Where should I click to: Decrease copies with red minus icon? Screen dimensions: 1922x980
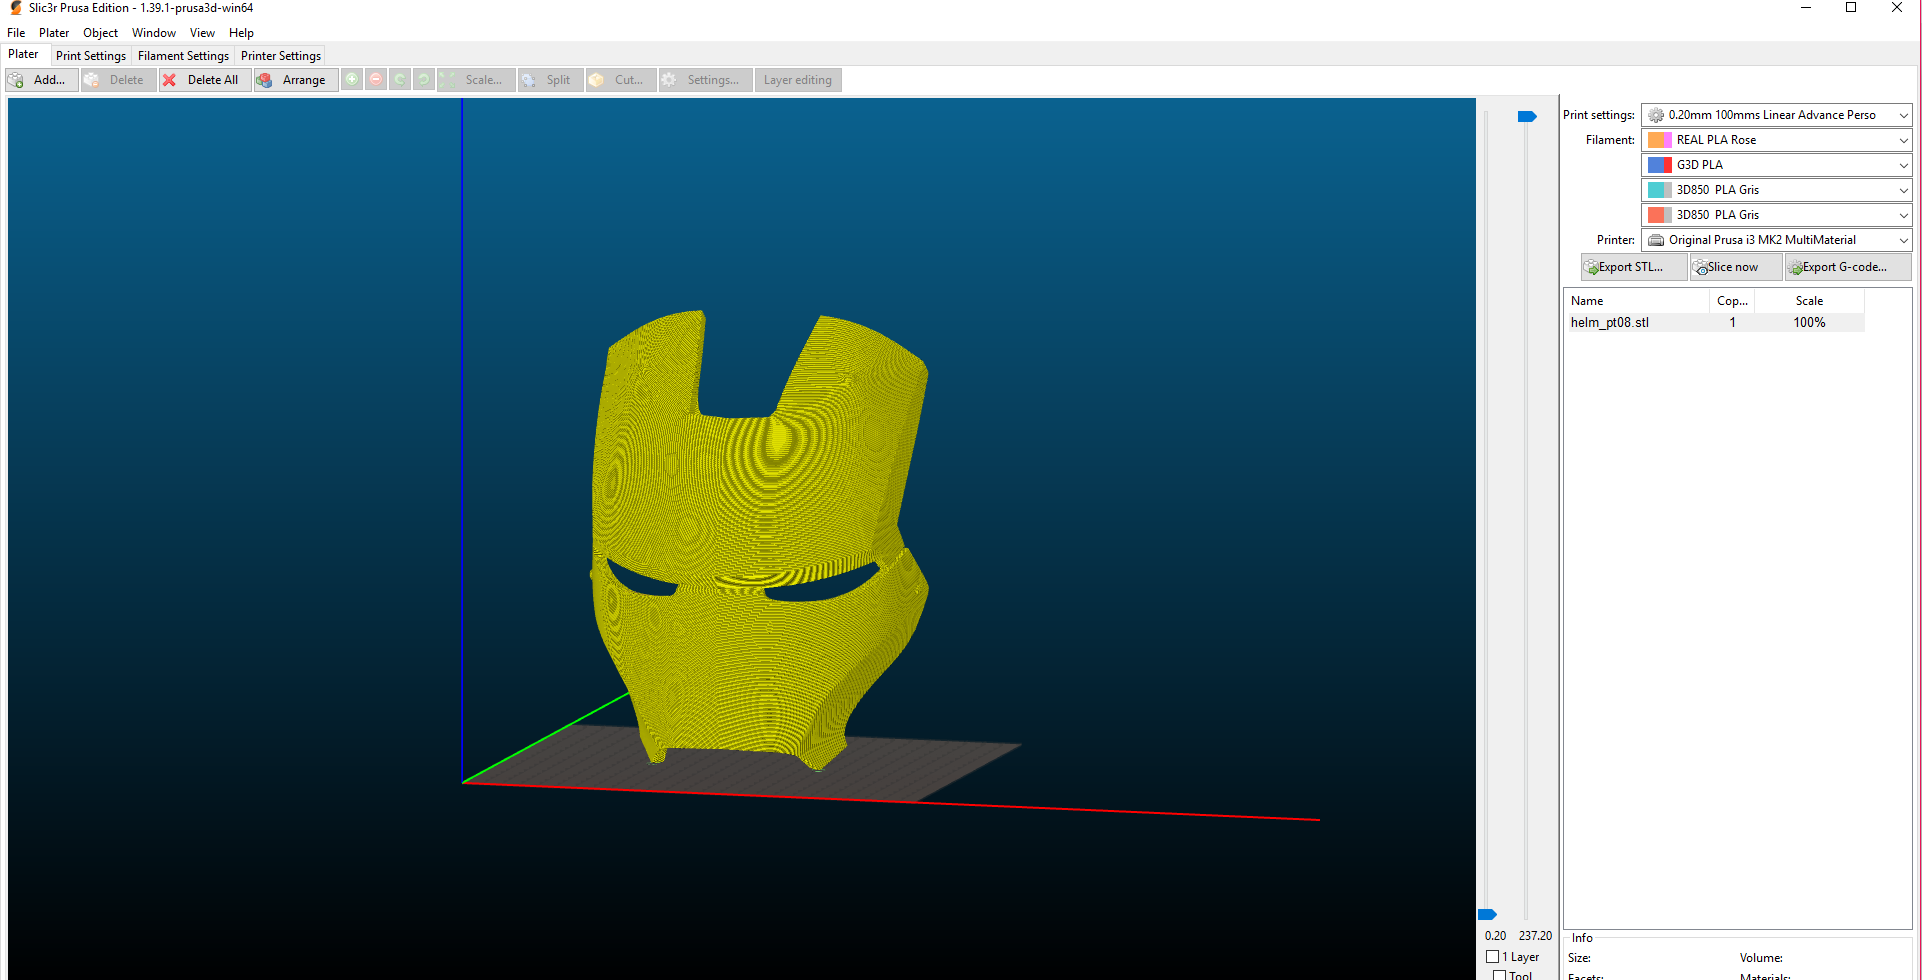tap(376, 80)
